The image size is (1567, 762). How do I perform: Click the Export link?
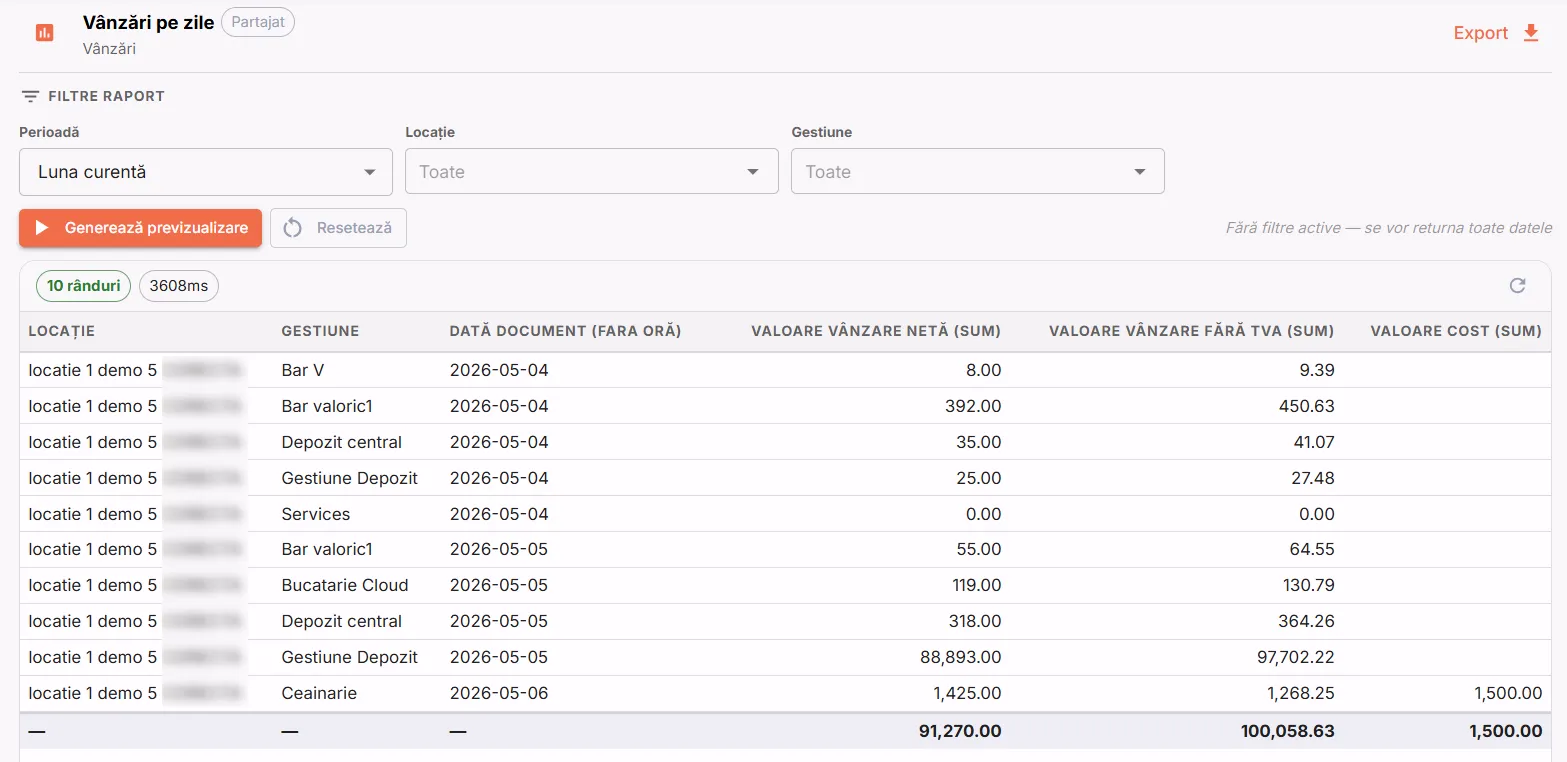1480,33
